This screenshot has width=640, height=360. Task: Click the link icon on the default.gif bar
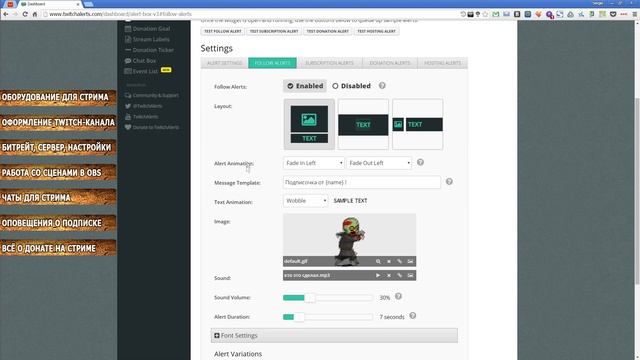[x=400, y=261]
